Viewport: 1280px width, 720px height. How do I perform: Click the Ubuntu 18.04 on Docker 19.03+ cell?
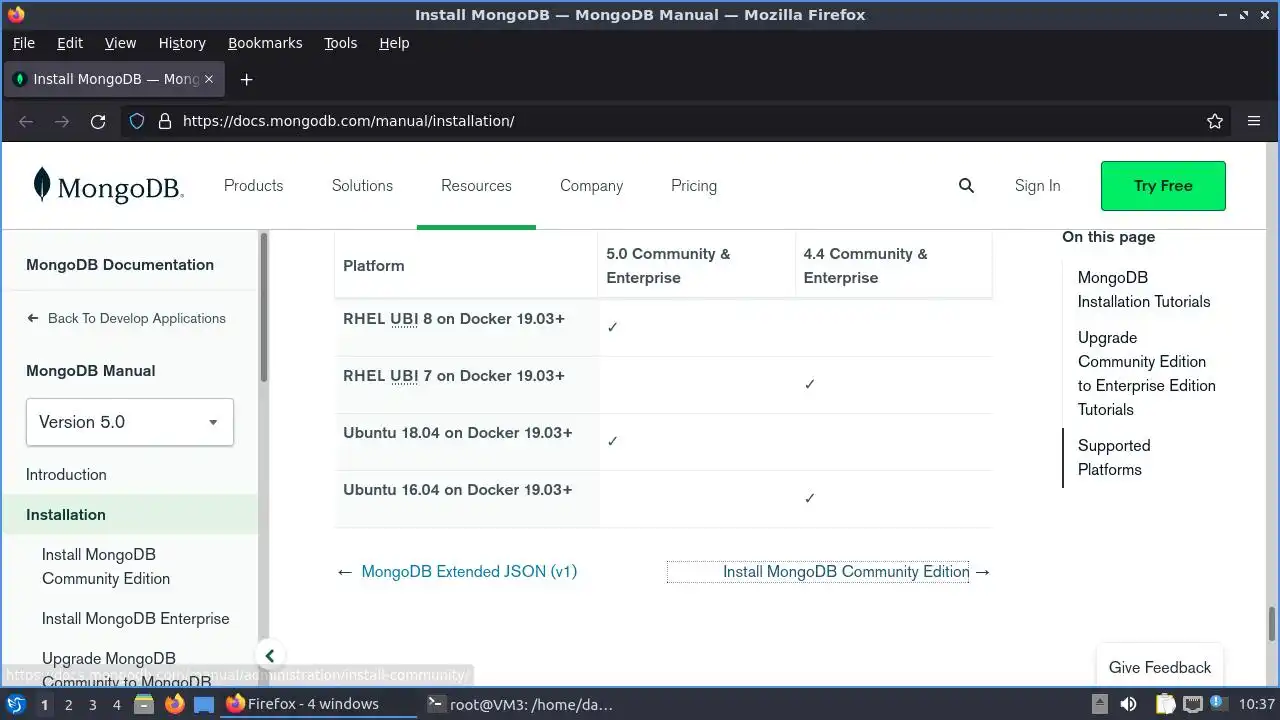coord(466,442)
